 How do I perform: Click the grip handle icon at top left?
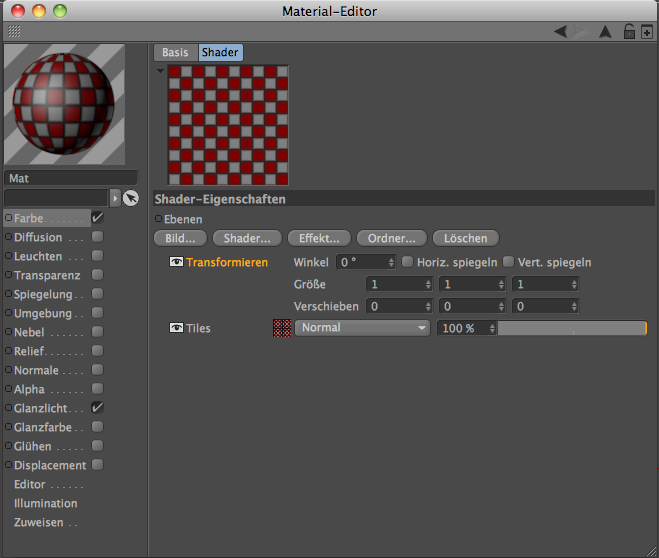point(14,31)
